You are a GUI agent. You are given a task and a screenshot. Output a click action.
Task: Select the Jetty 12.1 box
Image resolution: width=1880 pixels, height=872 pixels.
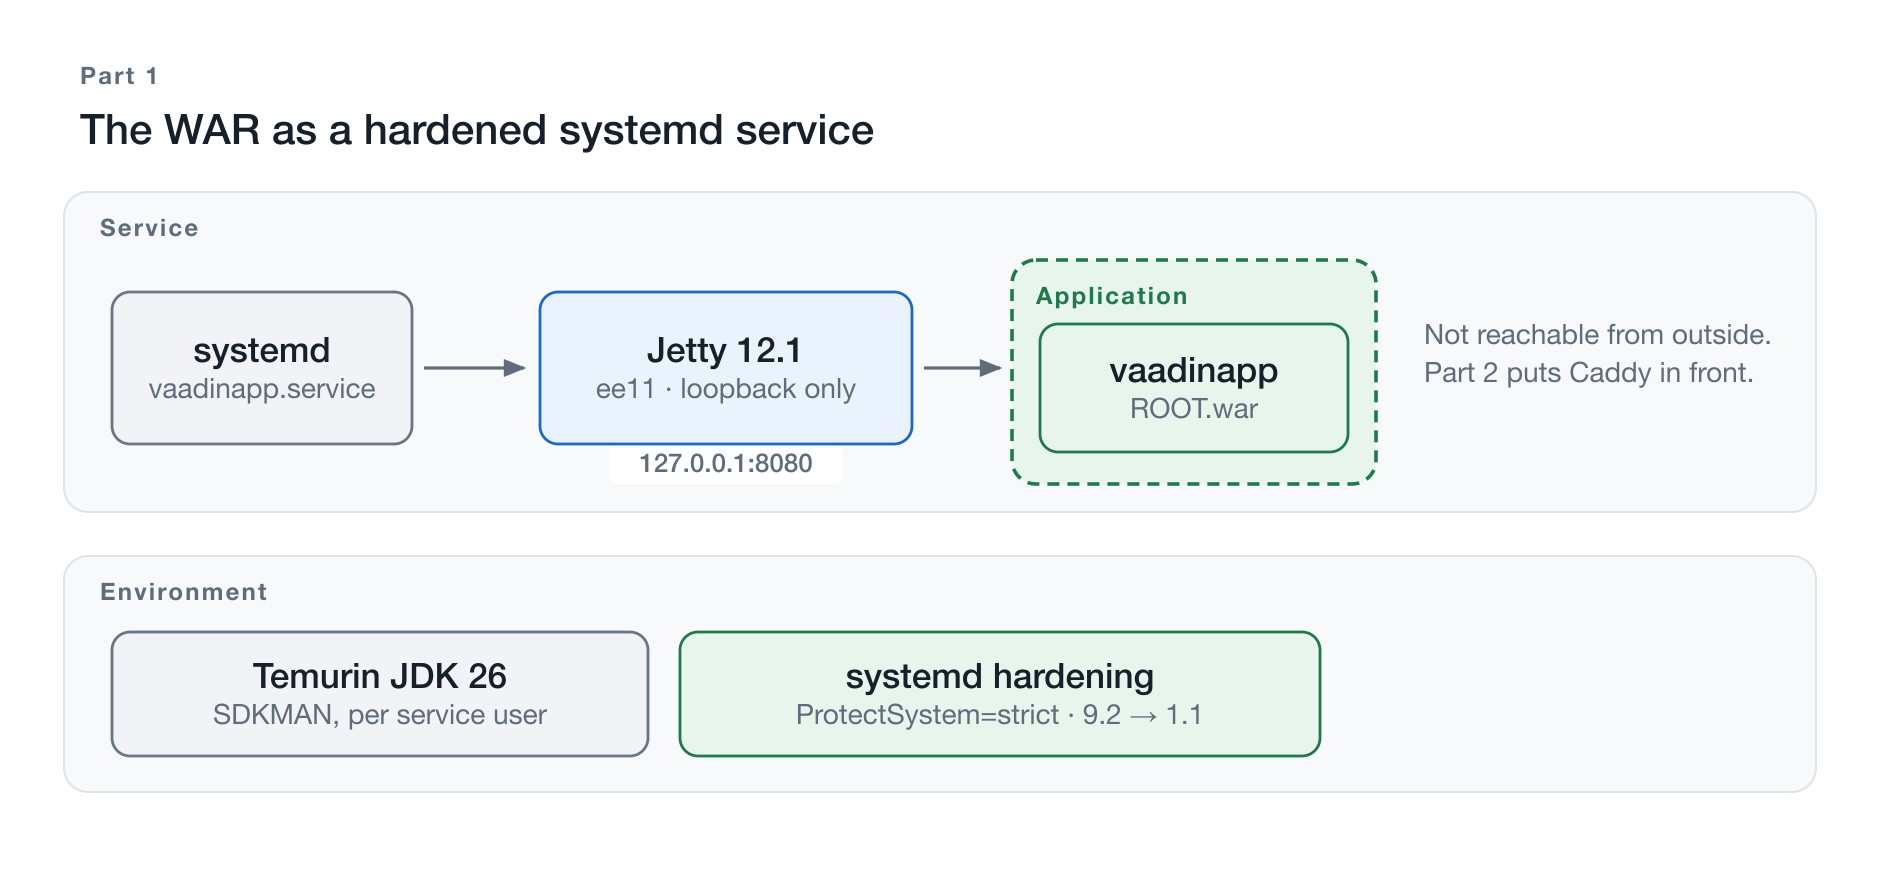point(726,368)
